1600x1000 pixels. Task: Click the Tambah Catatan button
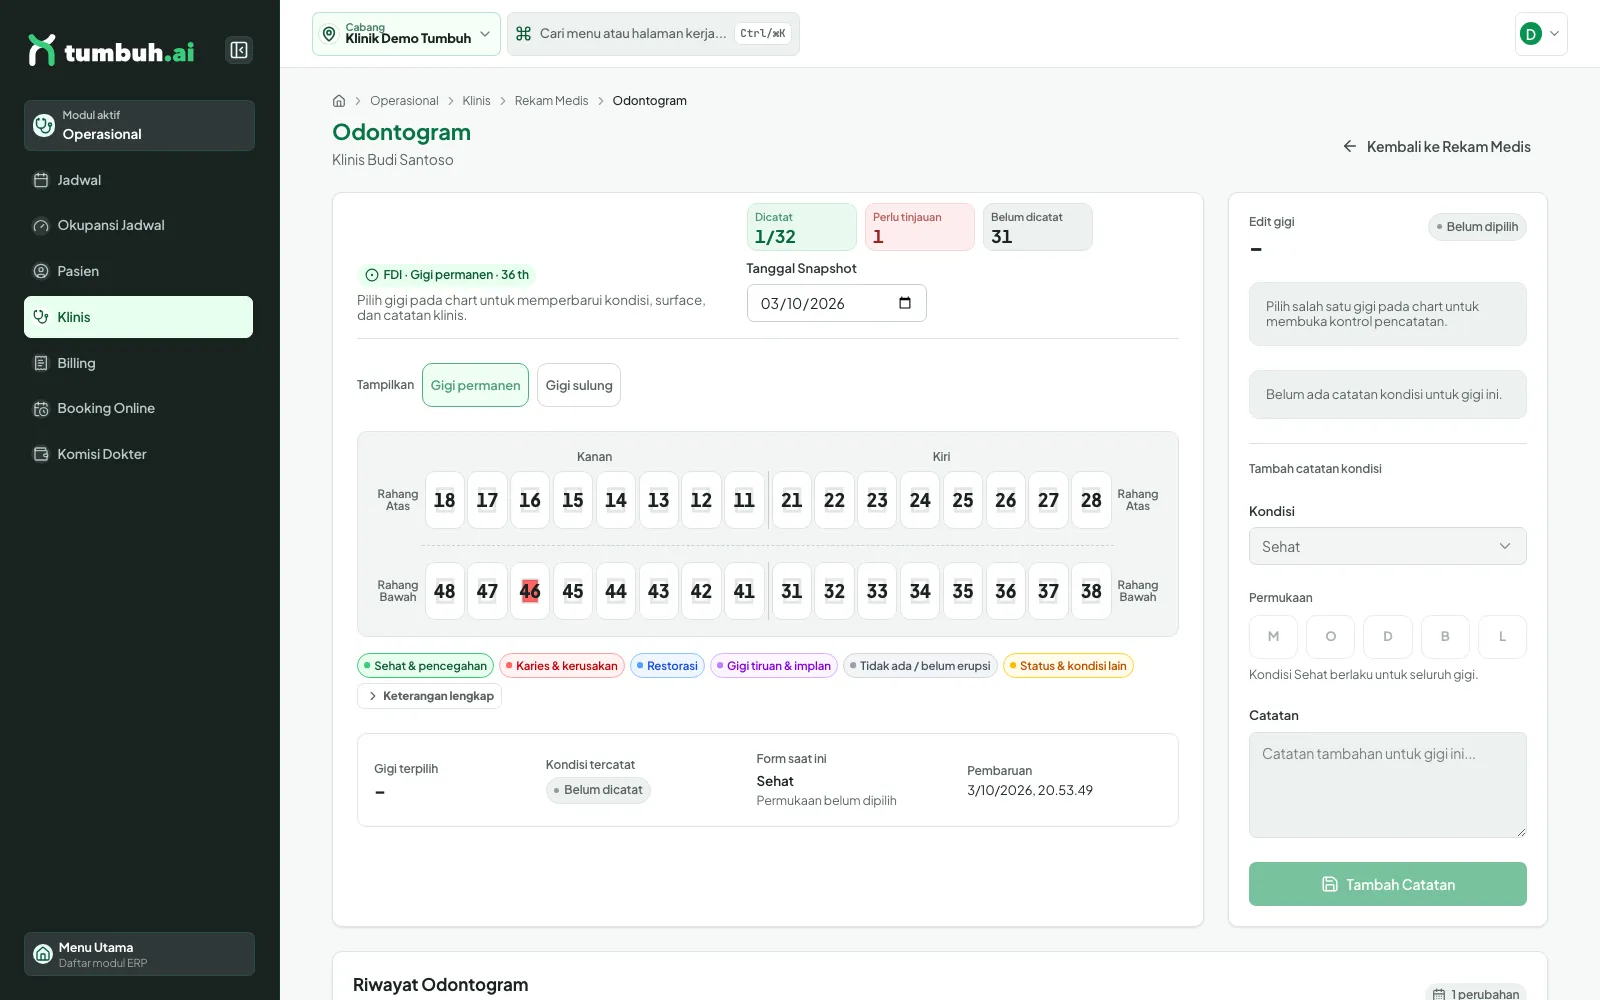coord(1387,884)
